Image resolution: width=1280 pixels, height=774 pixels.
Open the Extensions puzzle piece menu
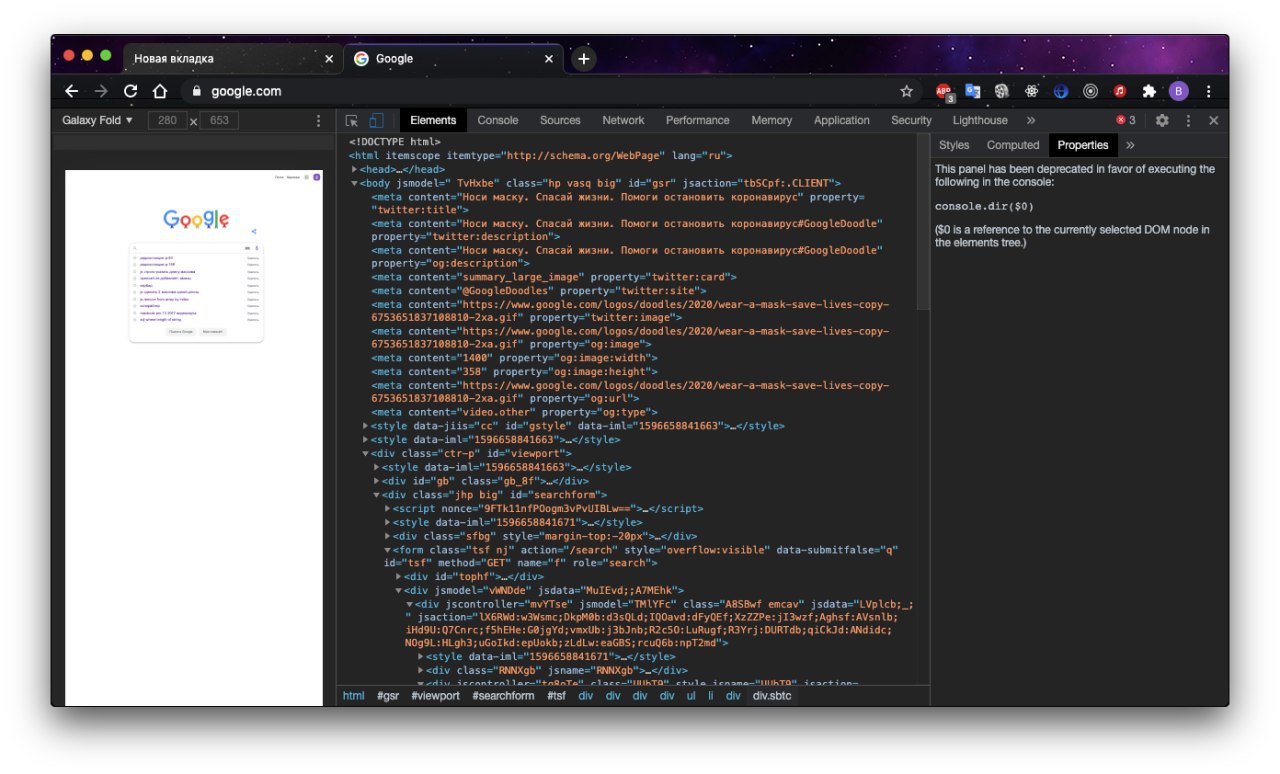(1149, 91)
